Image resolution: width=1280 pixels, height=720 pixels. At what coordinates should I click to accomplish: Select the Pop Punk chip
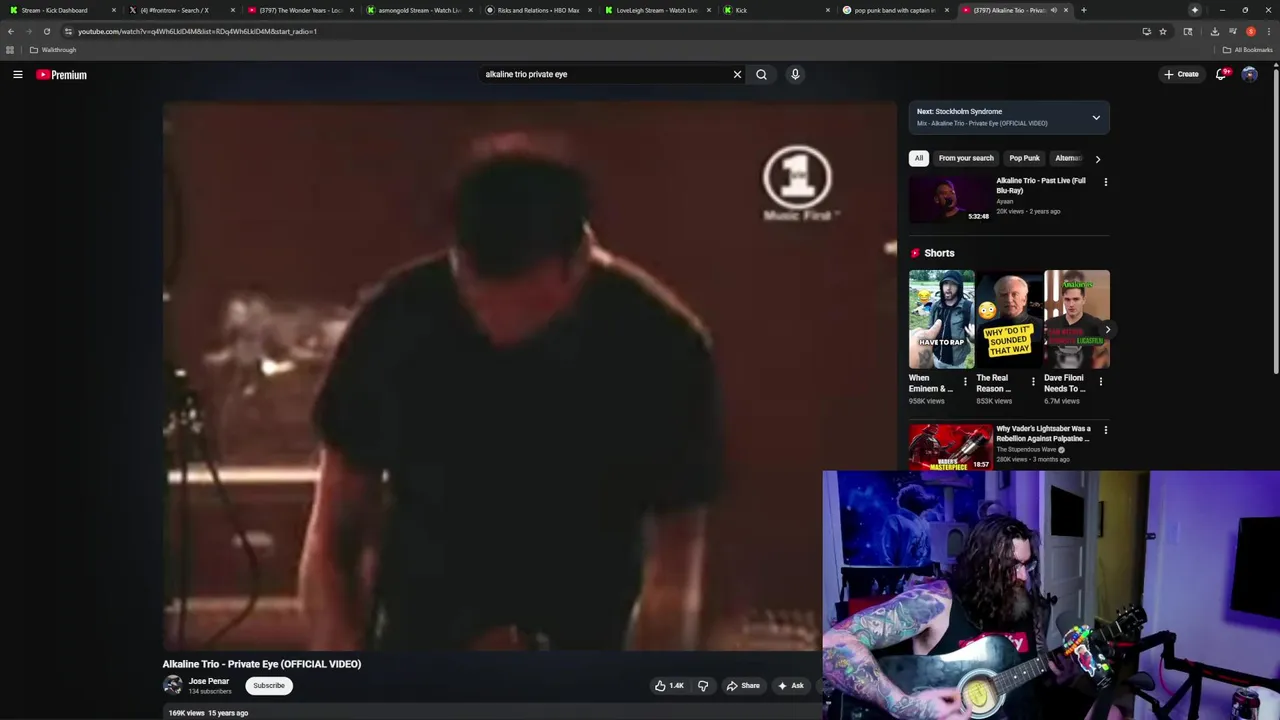point(1024,158)
